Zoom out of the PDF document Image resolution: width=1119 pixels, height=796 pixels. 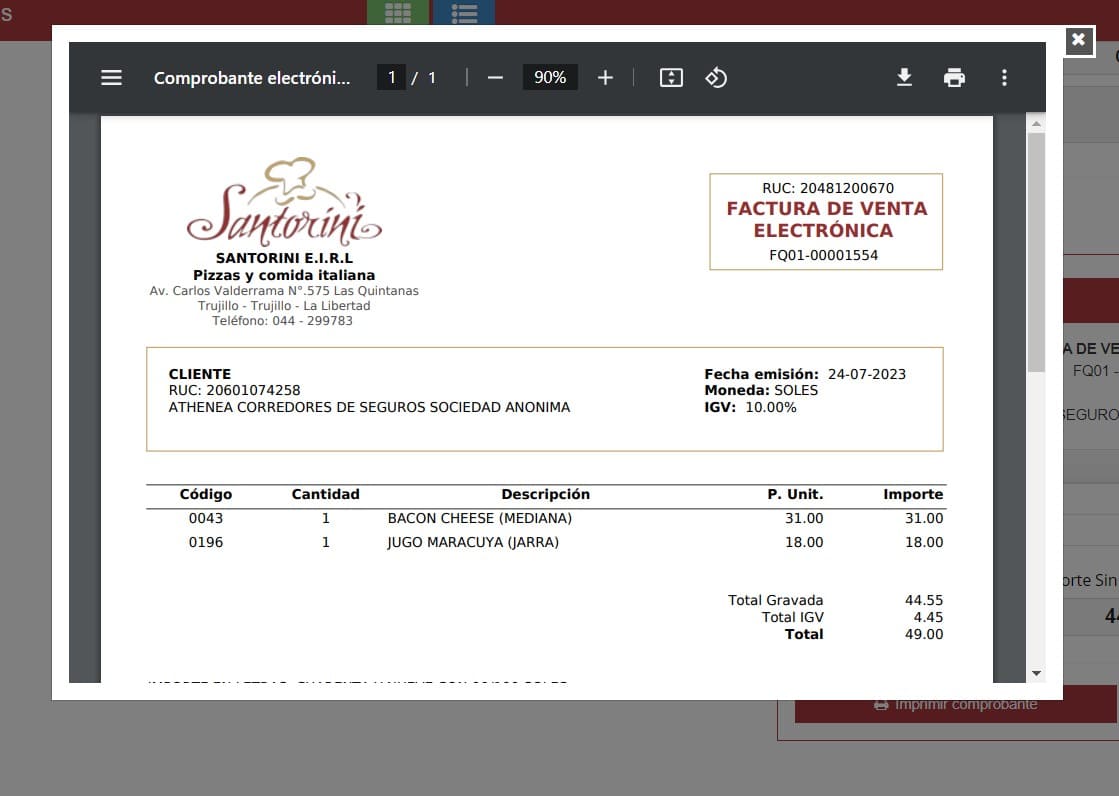(x=495, y=78)
